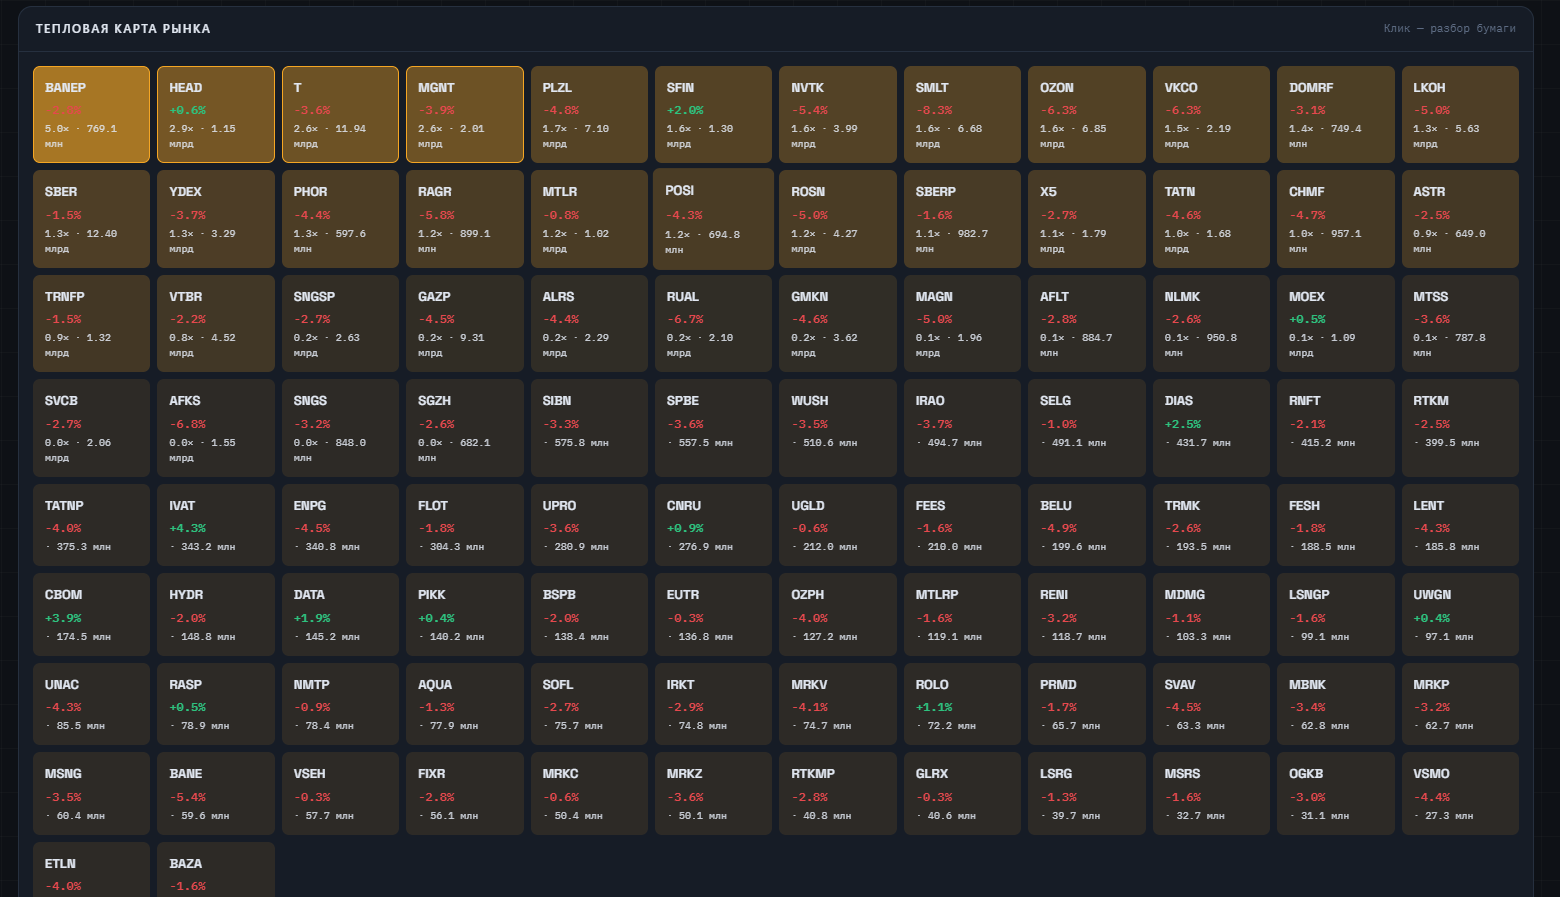This screenshot has height=897, width=1560.
Task: Open the IVAT tile showing +4.3%
Action: [216, 525]
